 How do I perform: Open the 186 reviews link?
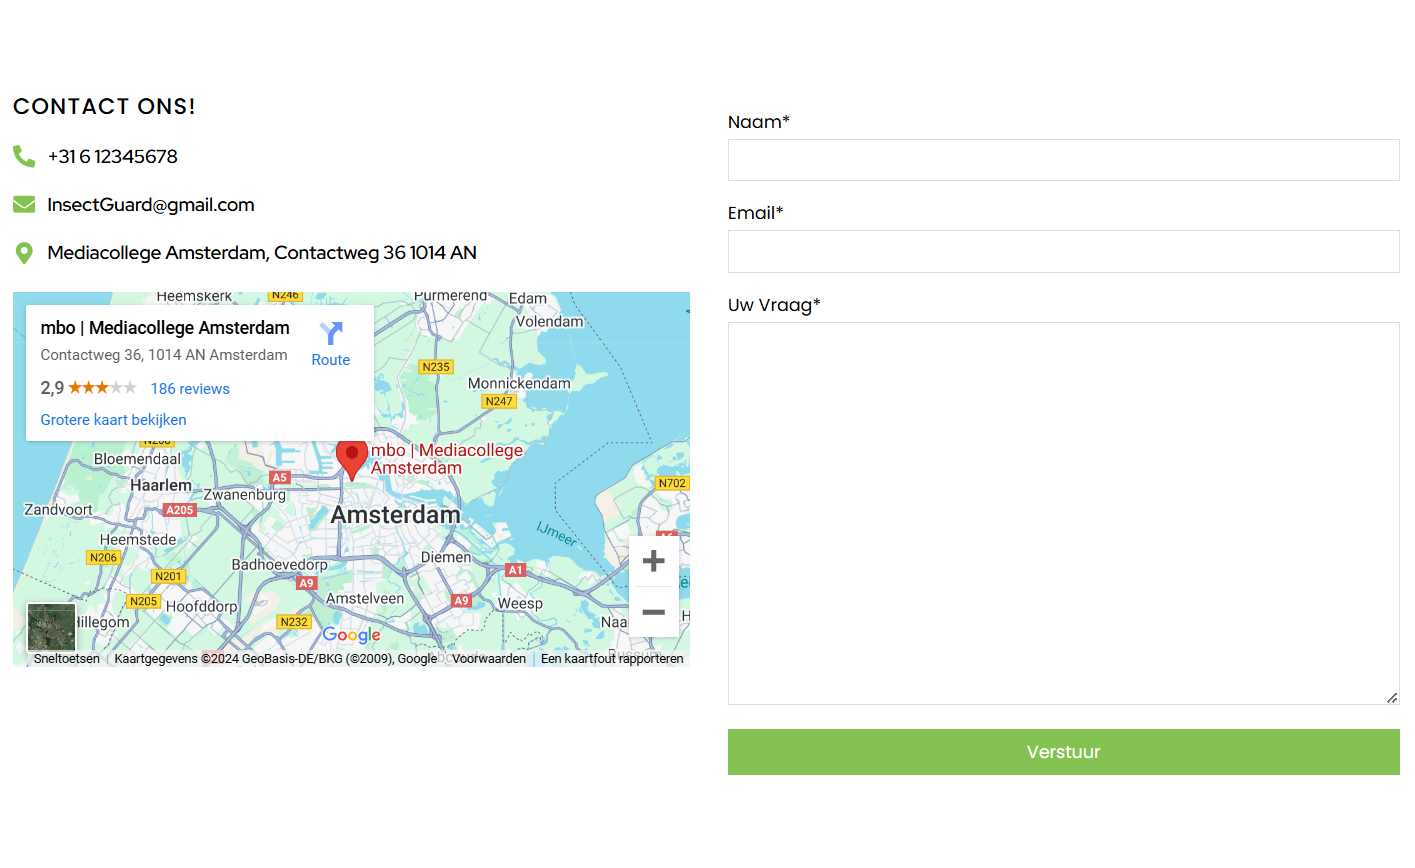coord(190,389)
